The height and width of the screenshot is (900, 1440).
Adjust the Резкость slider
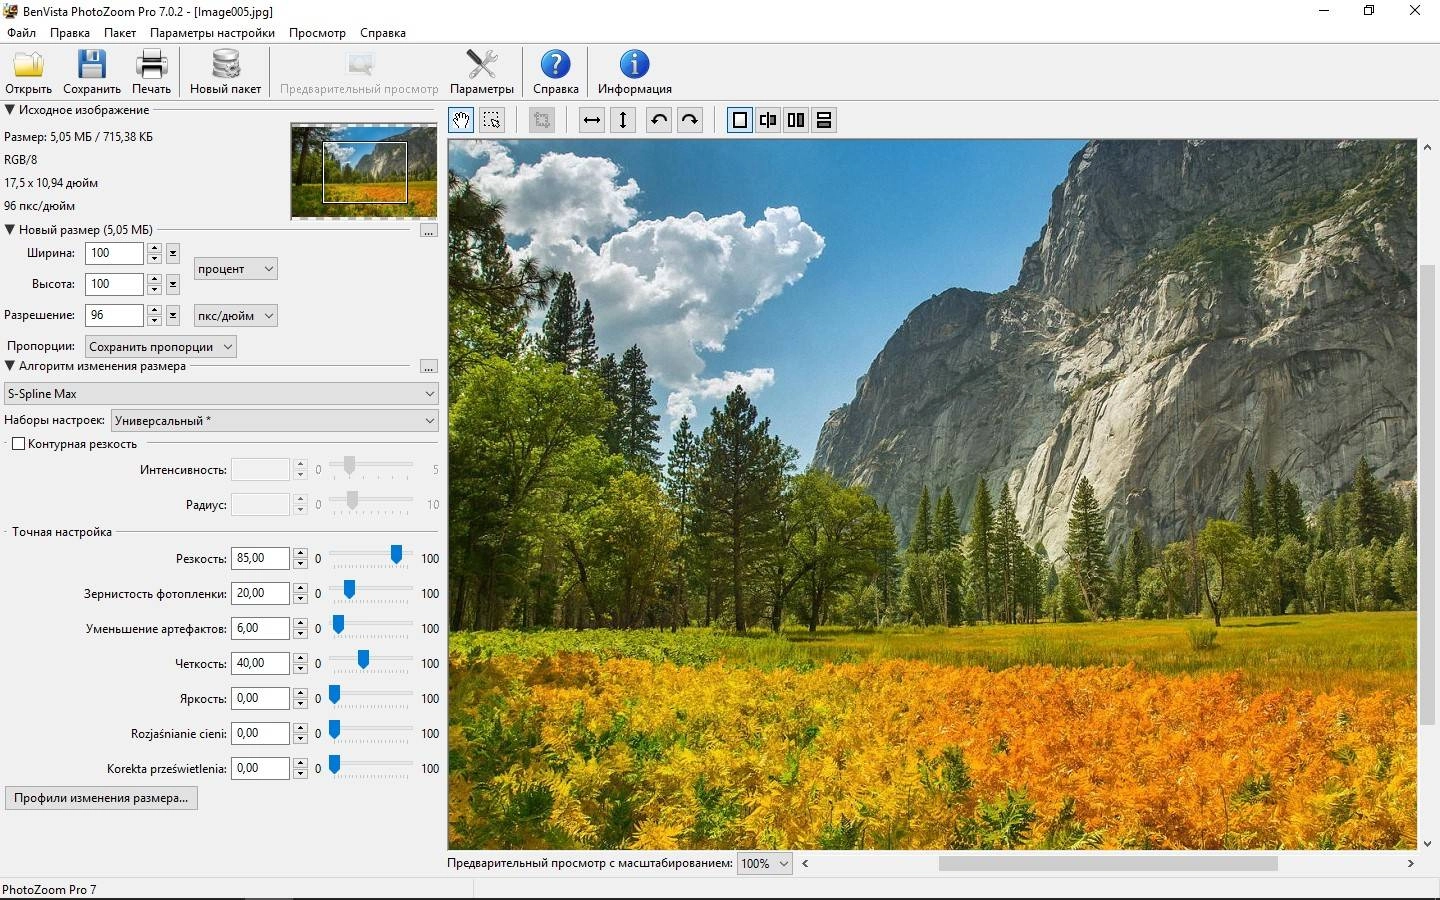pos(396,554)
